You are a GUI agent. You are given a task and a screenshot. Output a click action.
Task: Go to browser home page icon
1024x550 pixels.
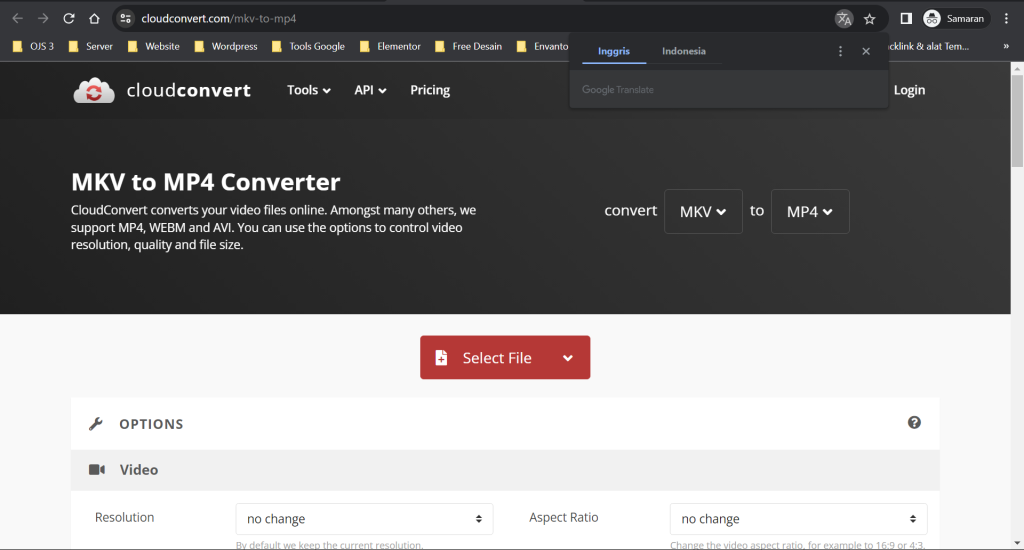pos(94,19)
